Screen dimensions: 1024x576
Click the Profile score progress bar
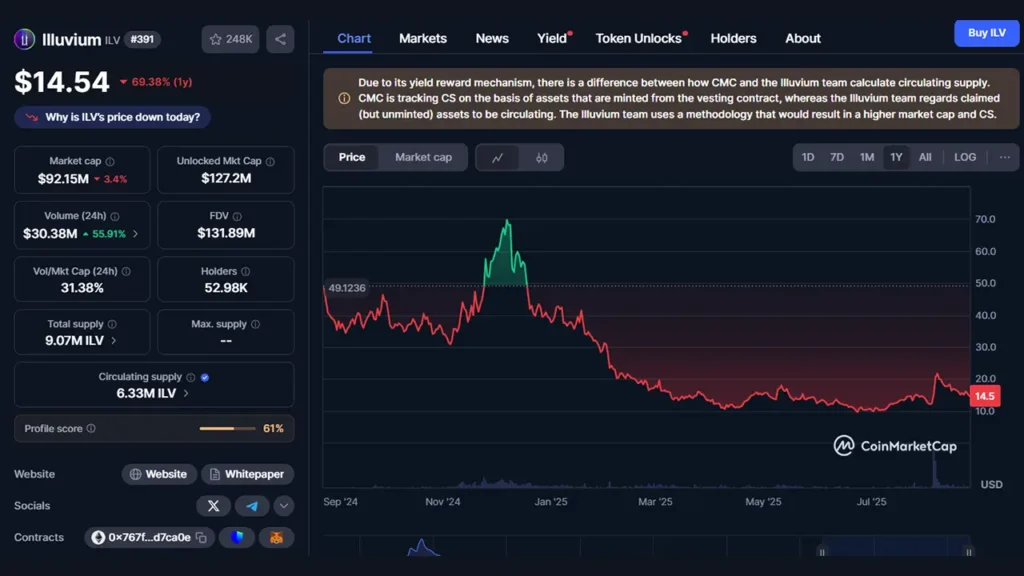[x=227, y=428]
